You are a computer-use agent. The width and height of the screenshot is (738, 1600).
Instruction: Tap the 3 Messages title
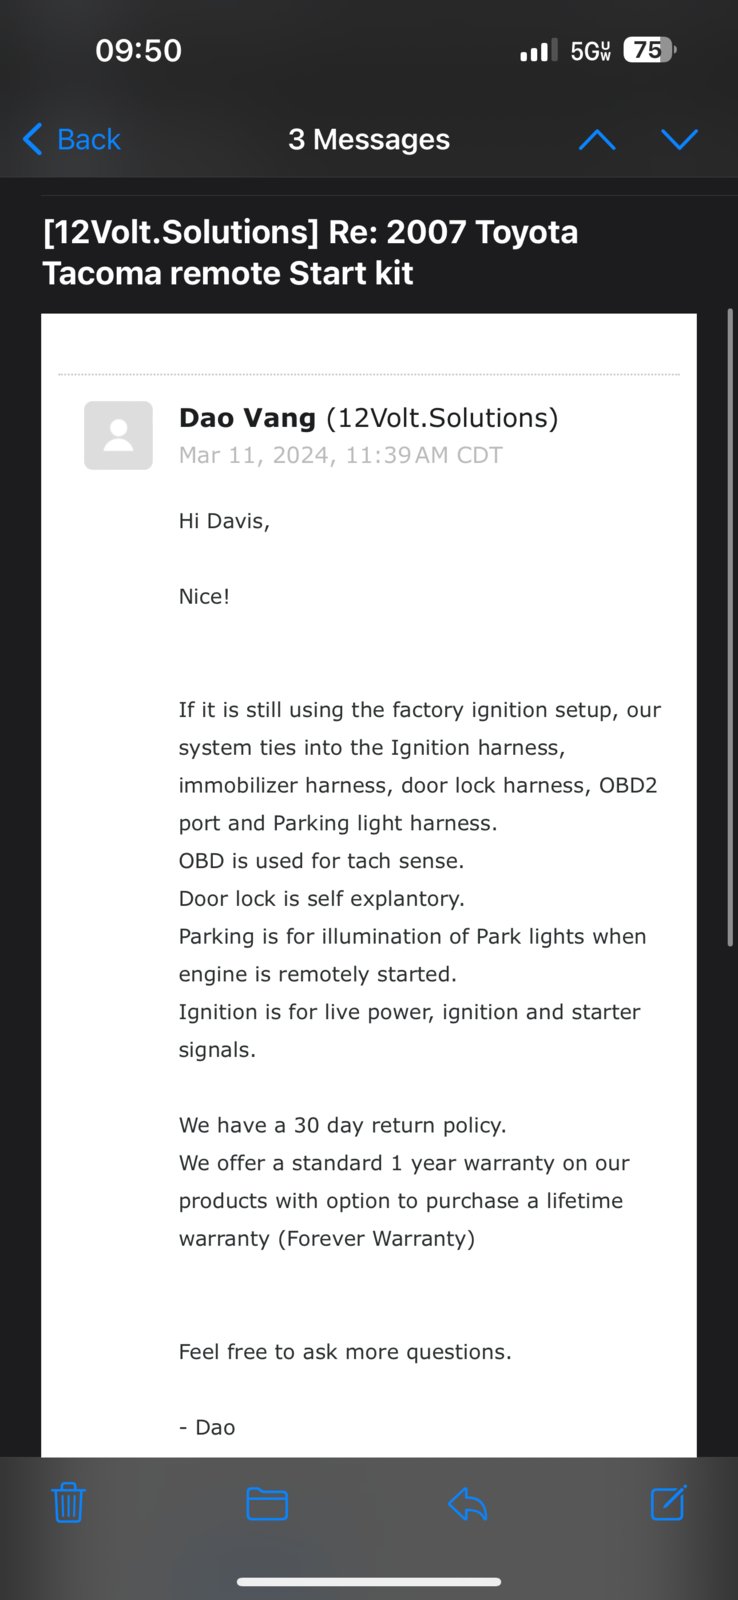tap(369, 139)
